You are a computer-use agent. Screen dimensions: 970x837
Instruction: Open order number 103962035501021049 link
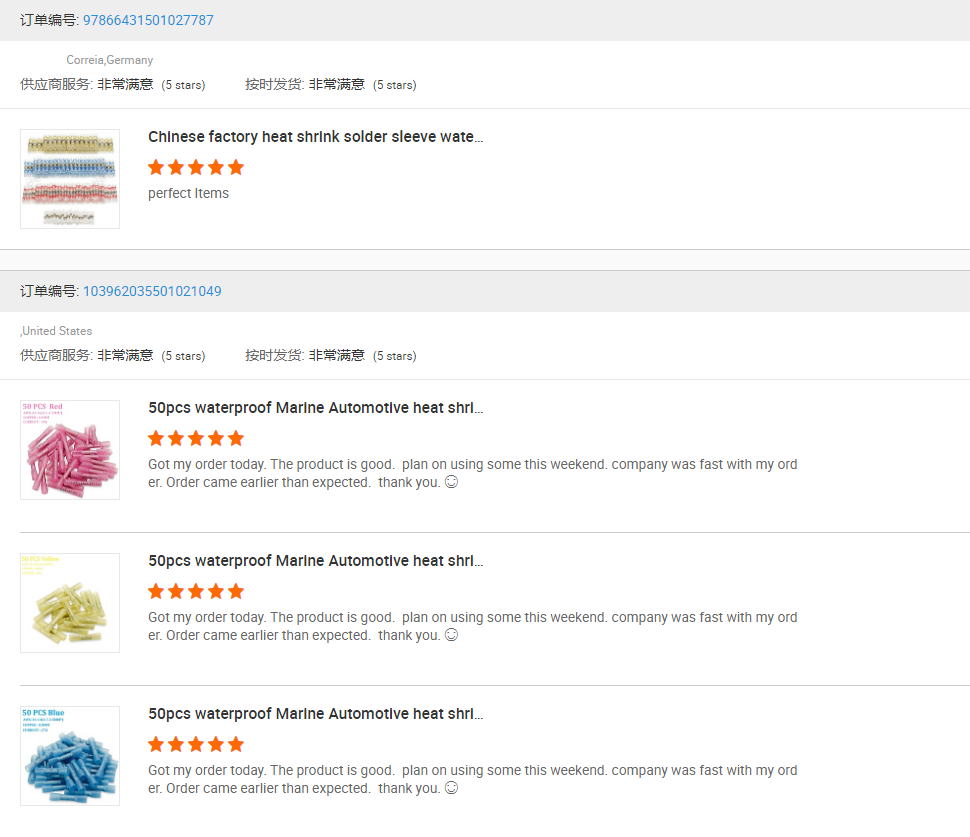(152, 291)
